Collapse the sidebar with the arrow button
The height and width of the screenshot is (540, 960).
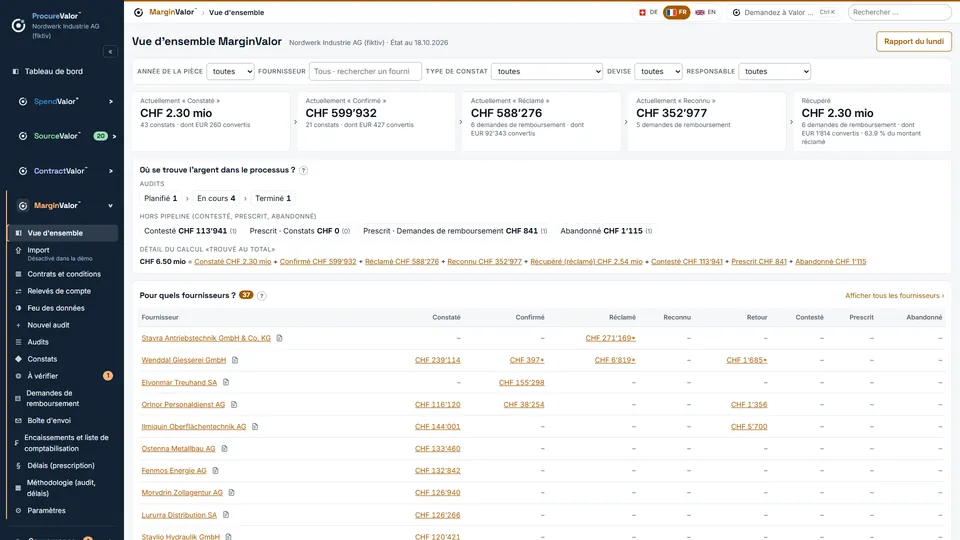pyautogui.click(x=110, y=52)
